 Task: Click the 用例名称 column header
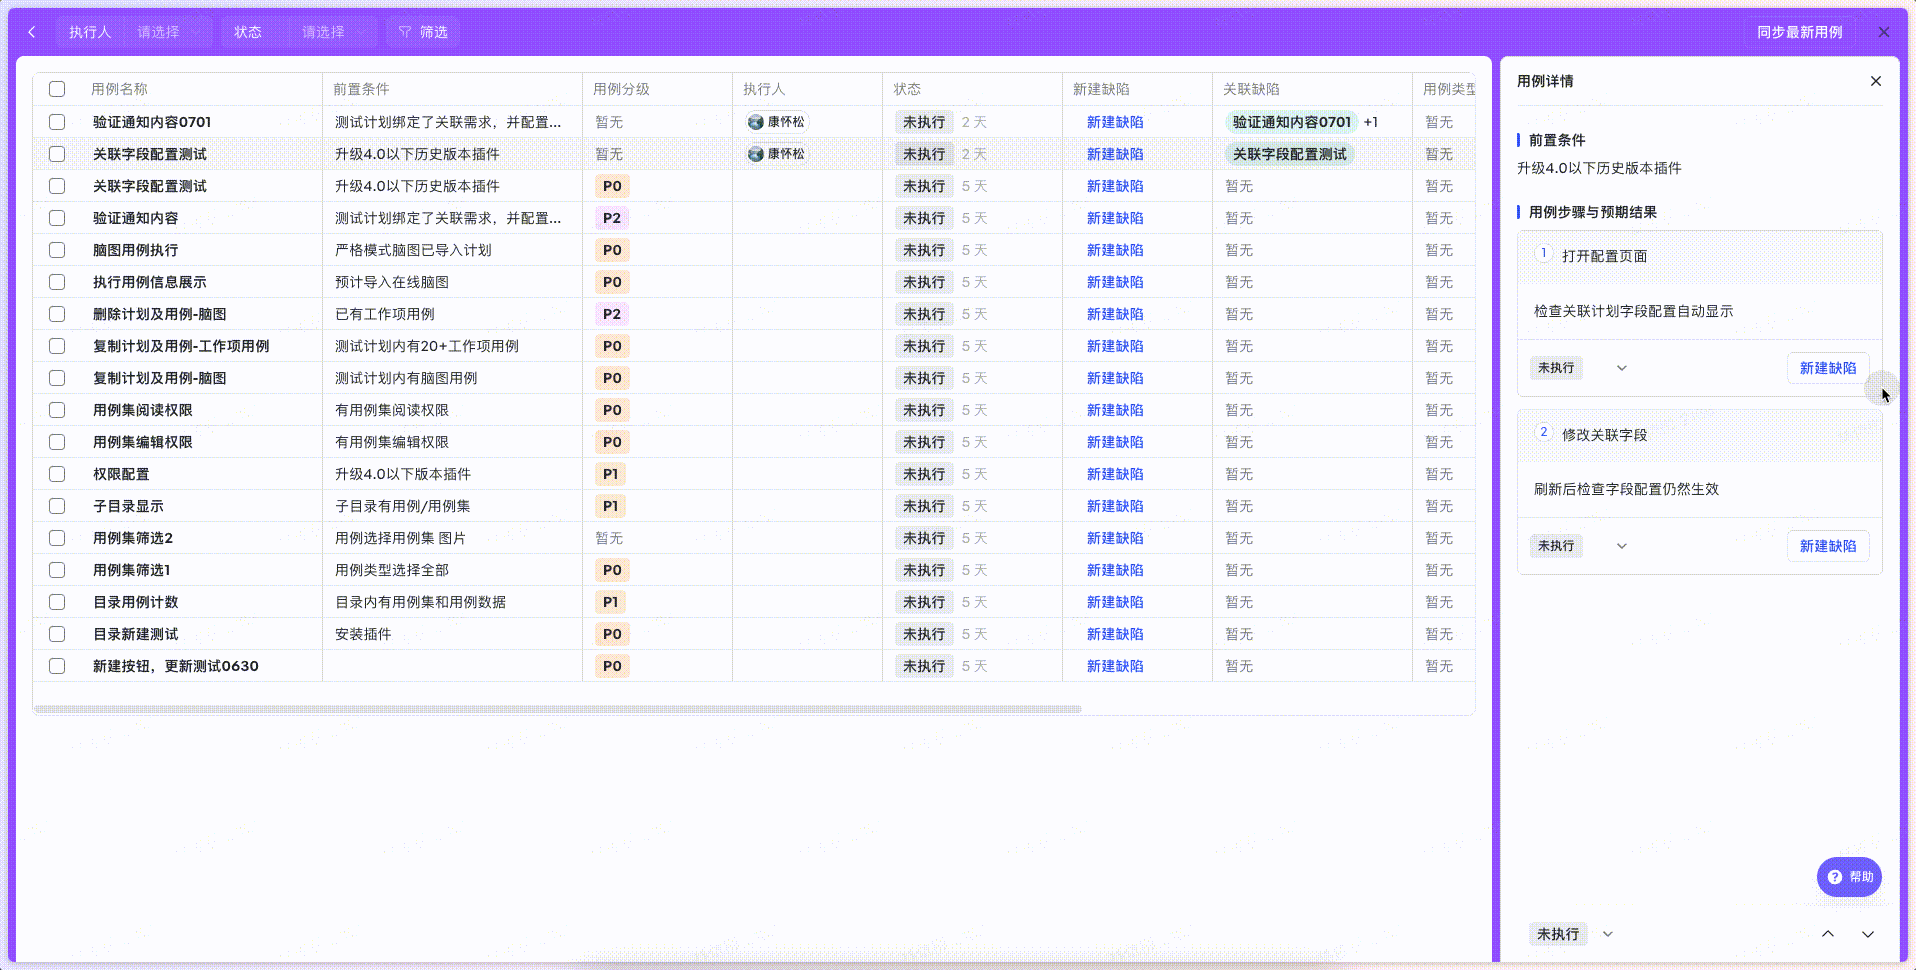click(x=119, y=89)
